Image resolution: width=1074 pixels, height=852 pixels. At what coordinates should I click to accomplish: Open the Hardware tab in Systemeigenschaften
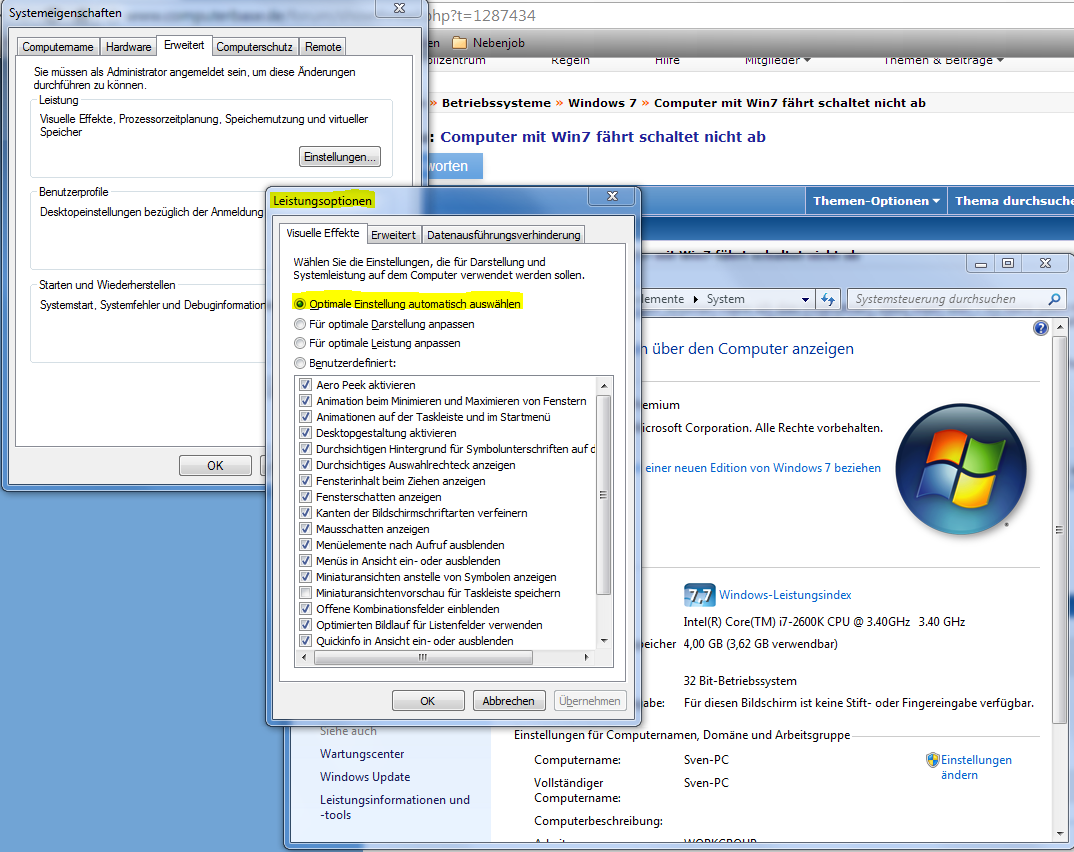pyautogui.click(x=129, y=47)
